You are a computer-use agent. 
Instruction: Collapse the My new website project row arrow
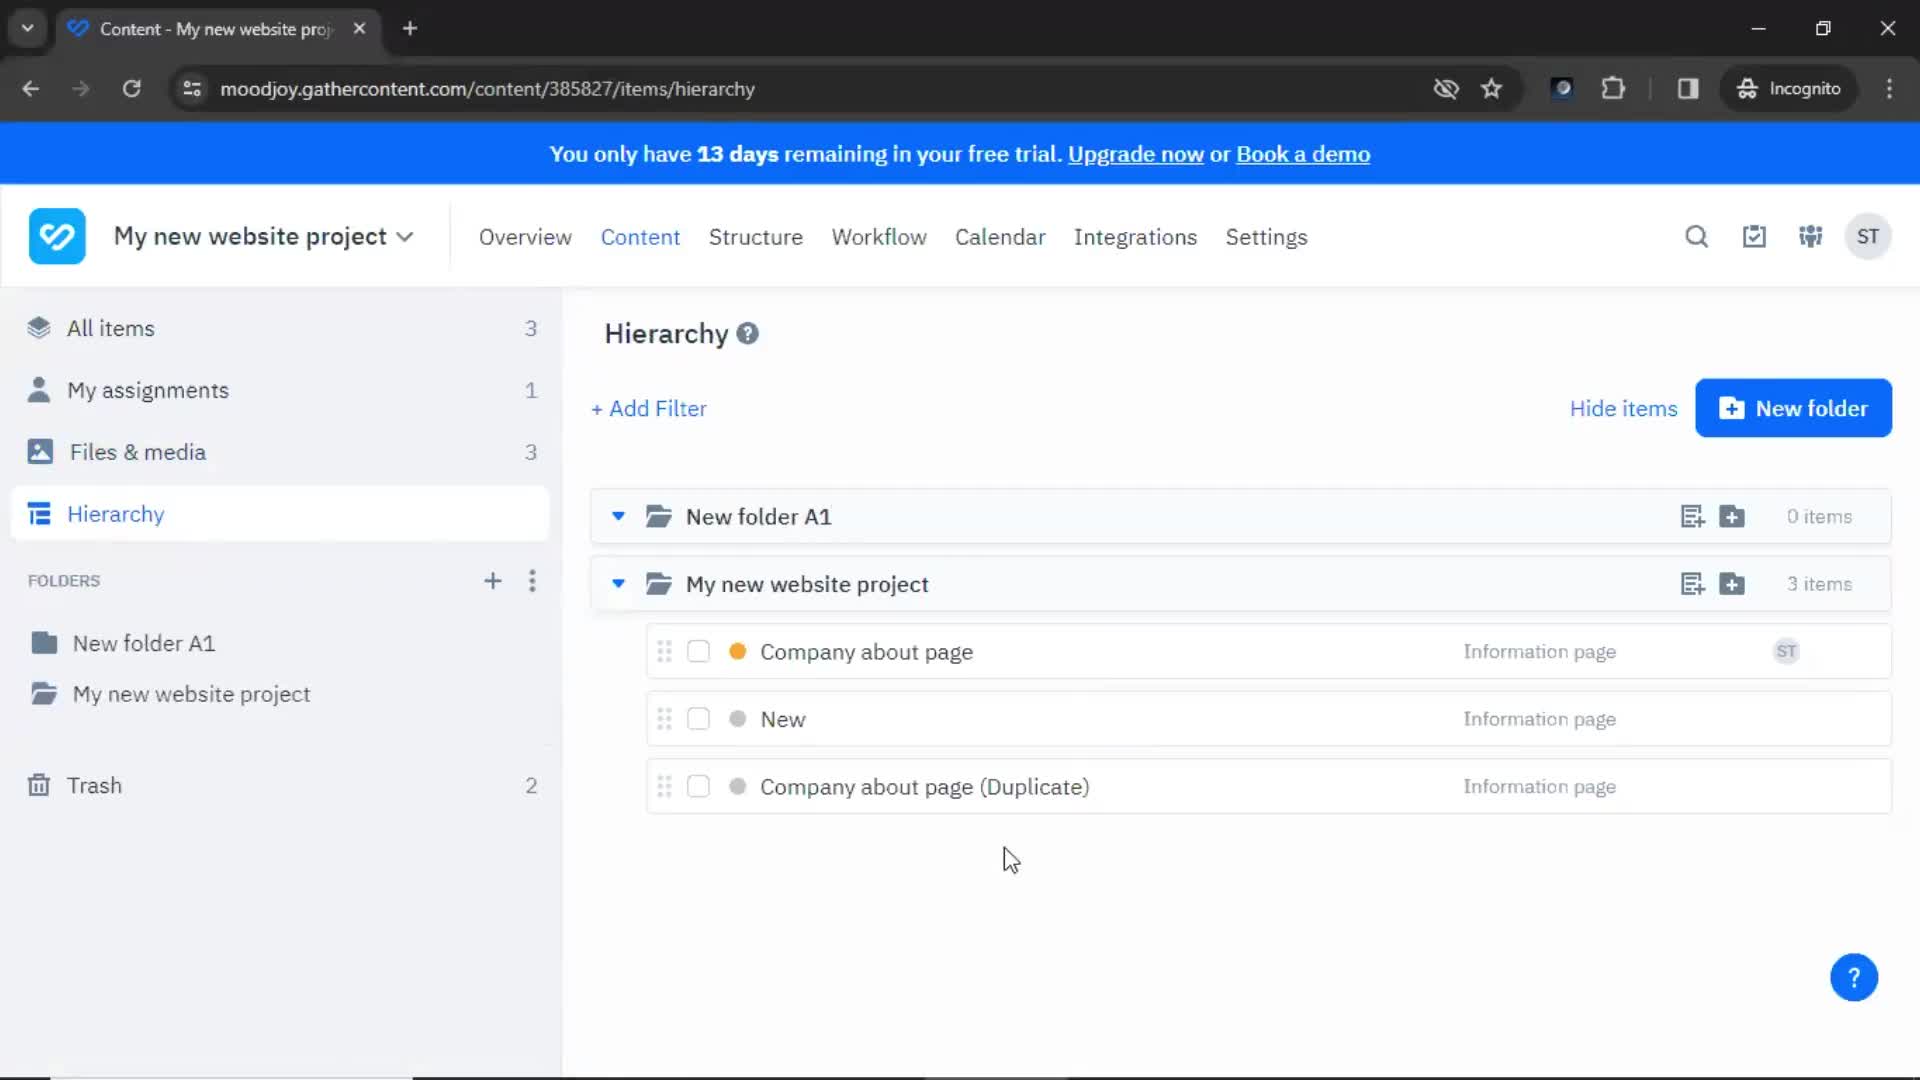(x=618, y=584)
